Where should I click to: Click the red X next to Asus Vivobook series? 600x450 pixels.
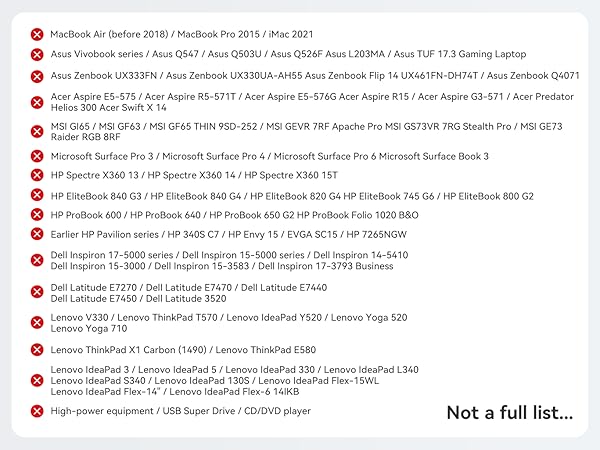click(37, 54)
